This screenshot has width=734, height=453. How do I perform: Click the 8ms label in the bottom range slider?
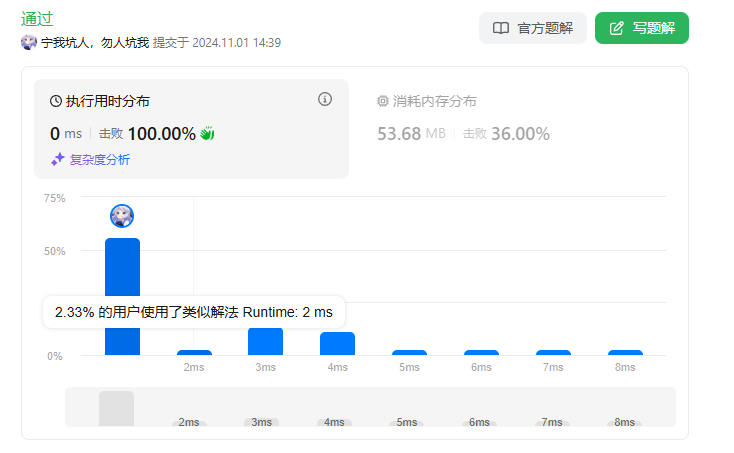pos(624,422)
